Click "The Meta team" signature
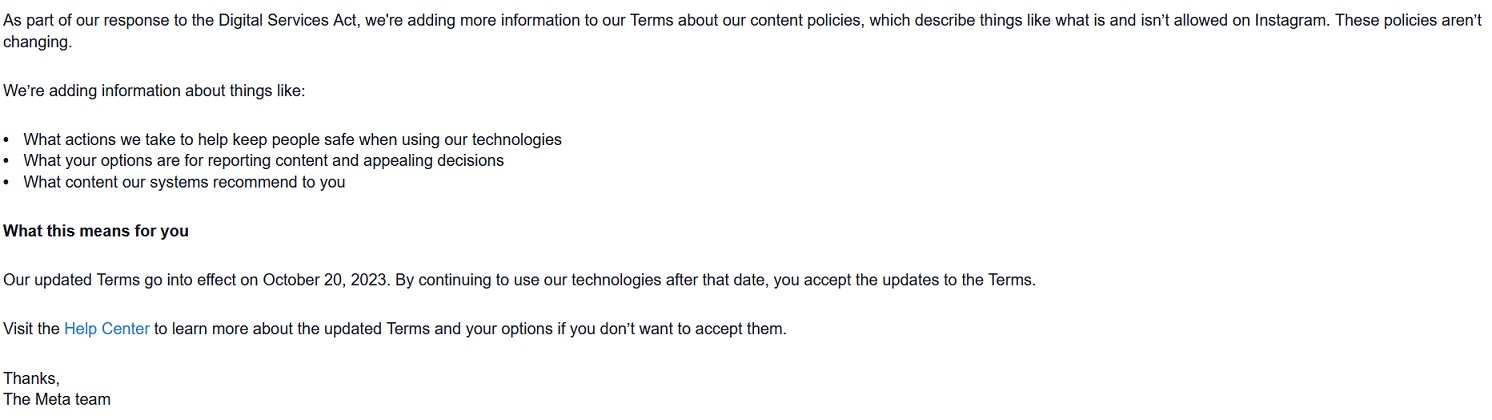 57,399
